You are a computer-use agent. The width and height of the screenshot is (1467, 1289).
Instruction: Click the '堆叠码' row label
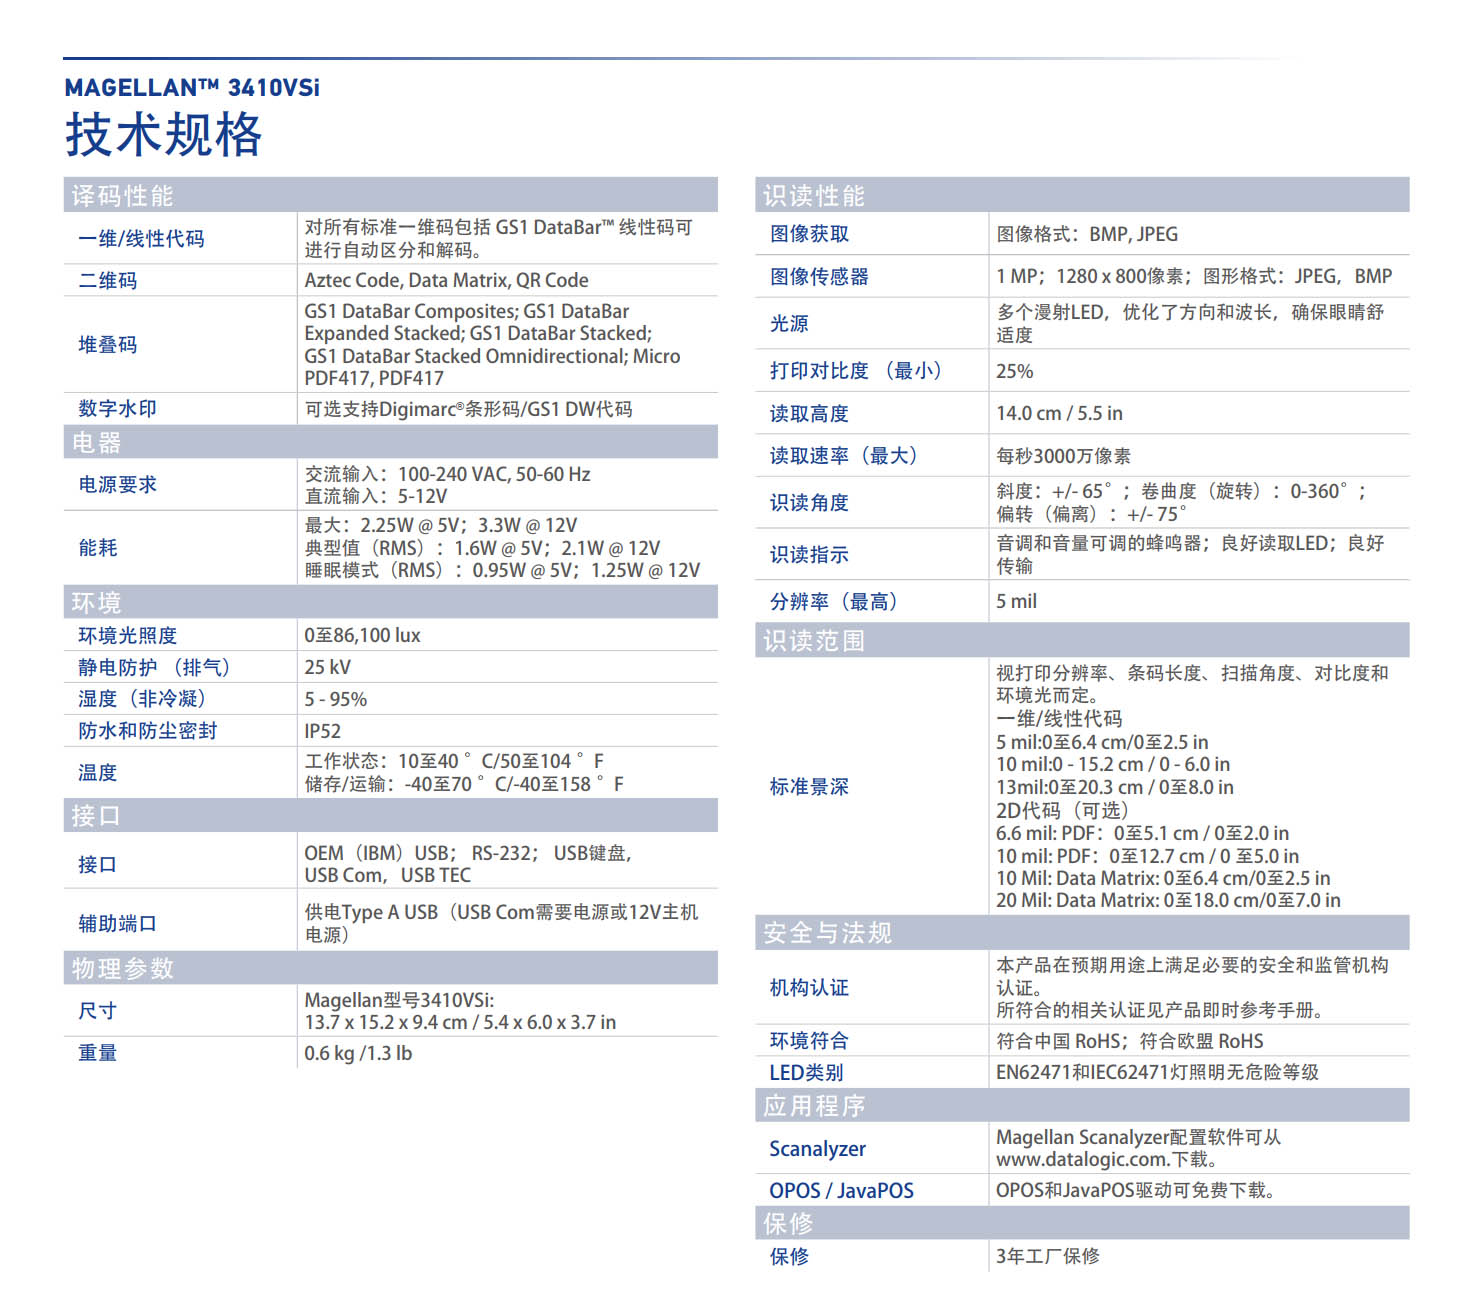[108, 345]
